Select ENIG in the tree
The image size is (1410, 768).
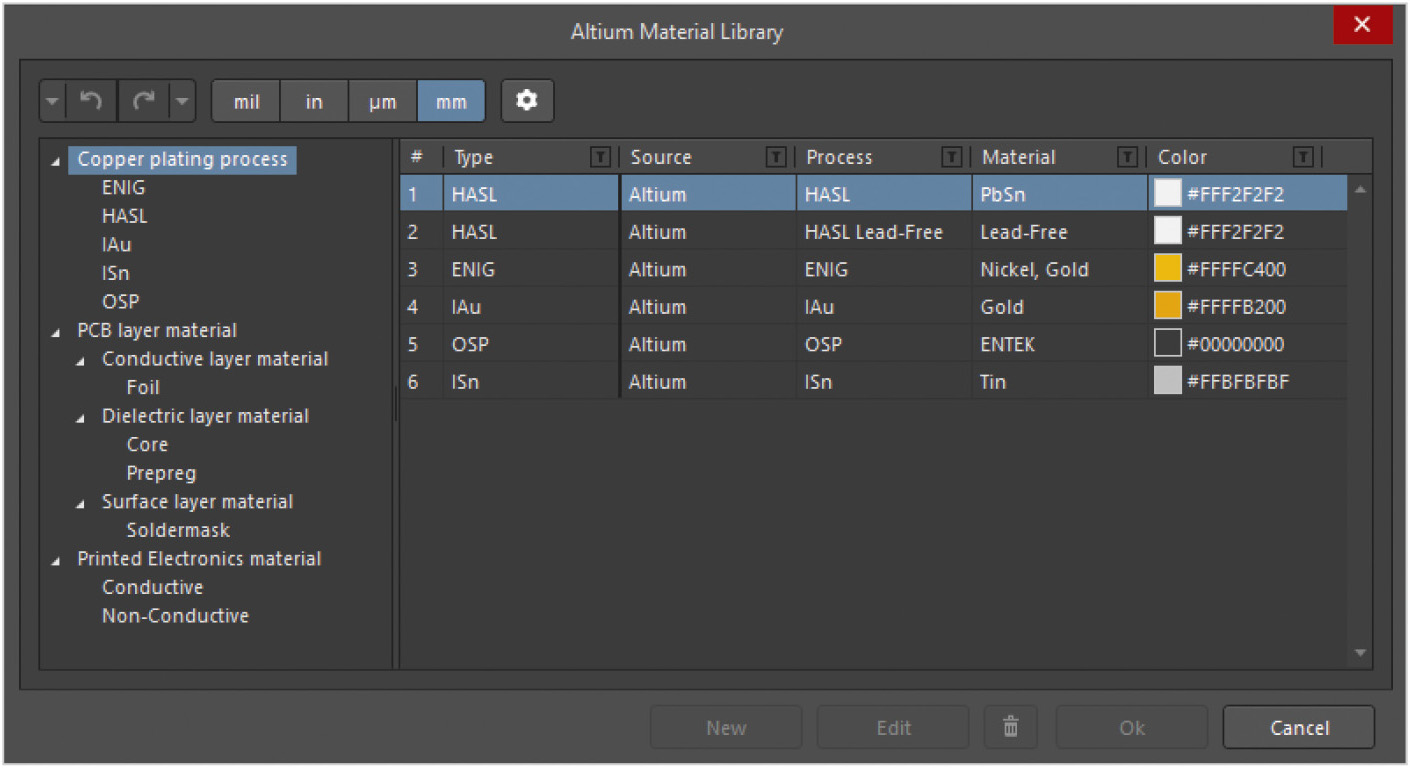(x=123, y=187)
